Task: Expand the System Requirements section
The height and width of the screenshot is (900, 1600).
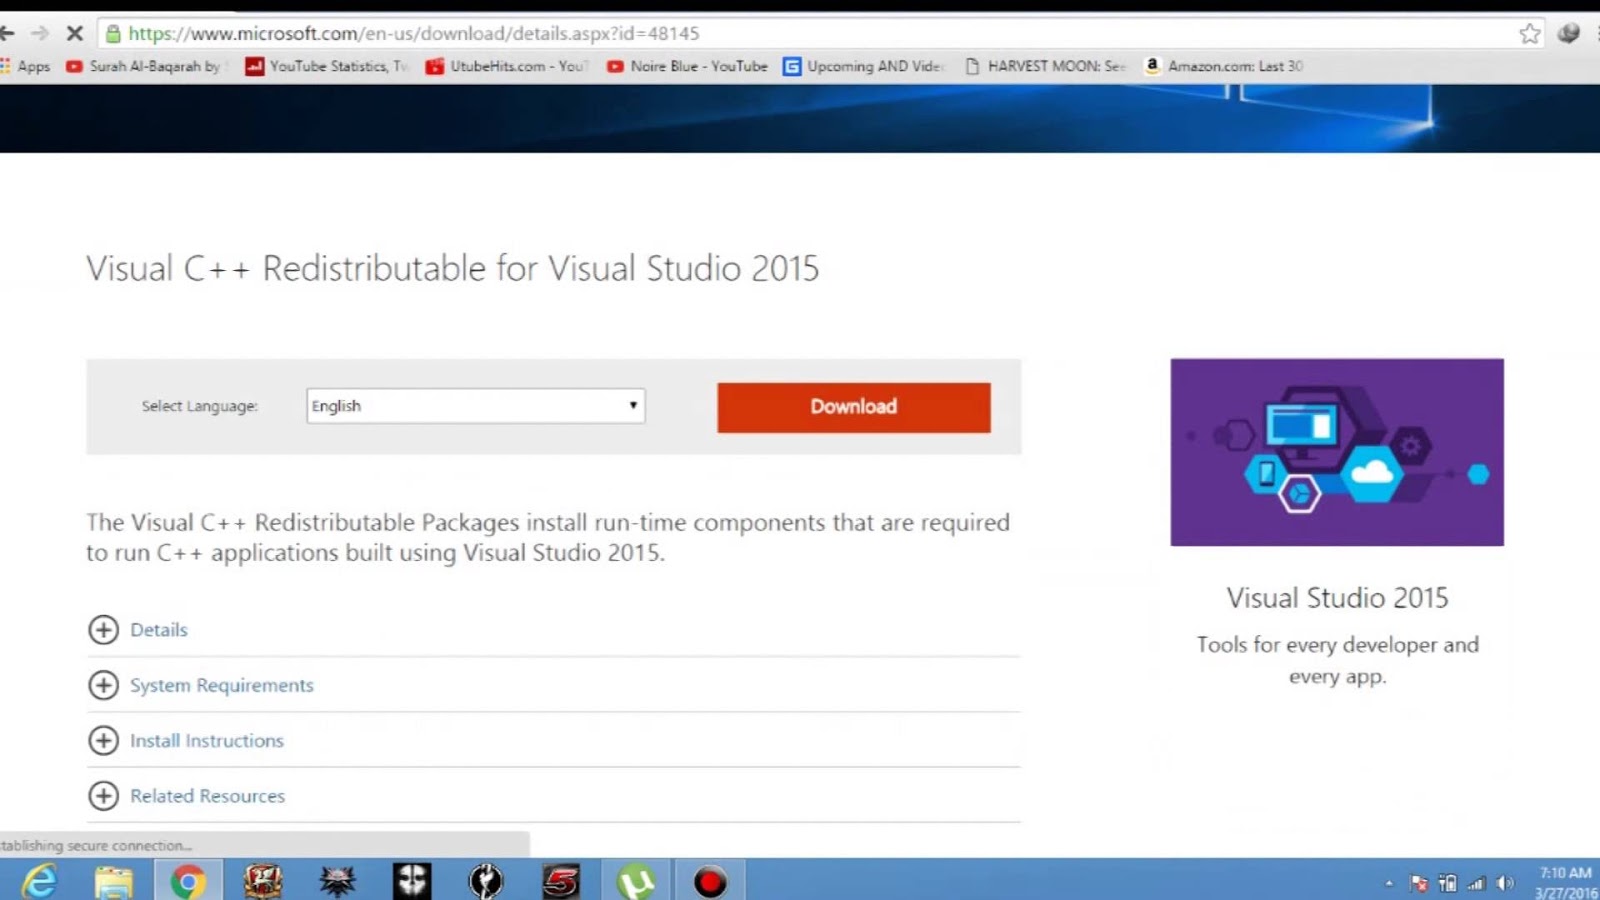Action: 103,685
